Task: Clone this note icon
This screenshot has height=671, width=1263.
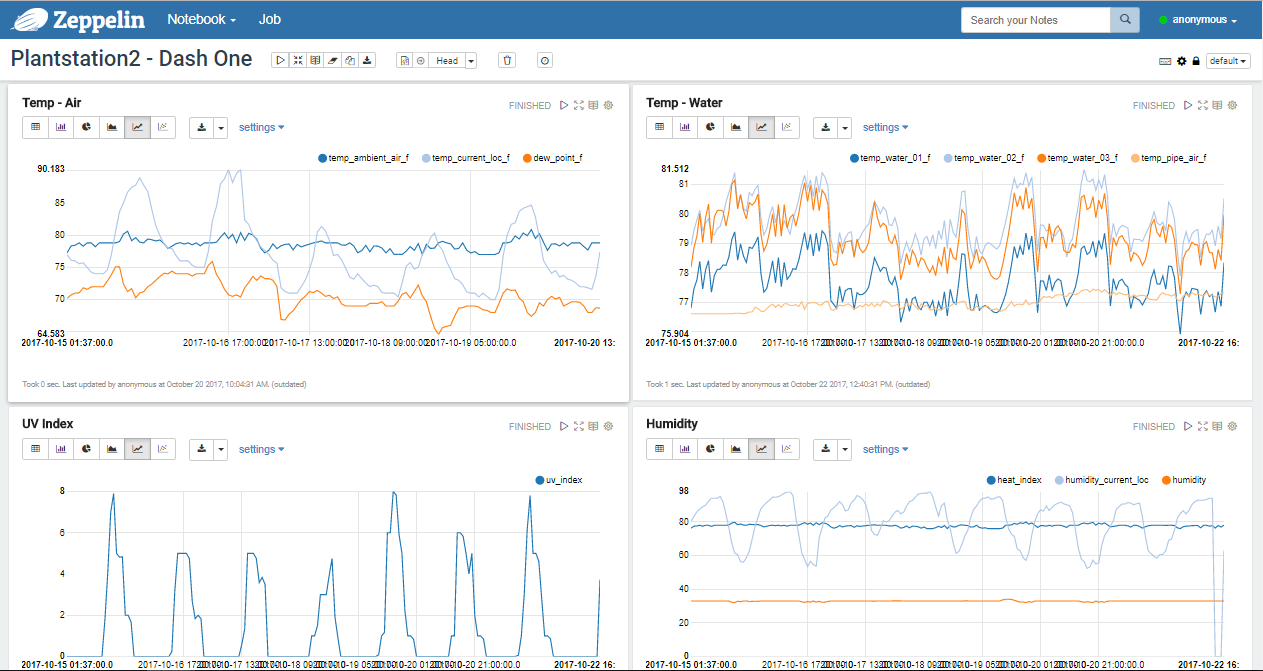Action: tap(350, 61)
